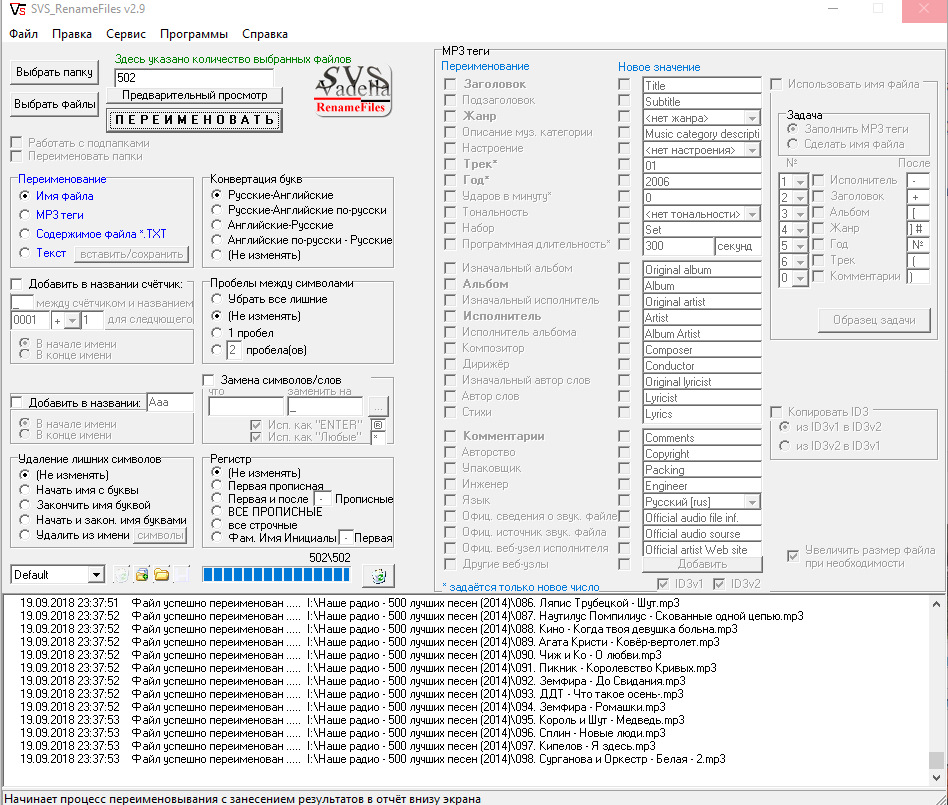Click the greyed recycle icon beside Default dropdown

click(x=122, y=575)
